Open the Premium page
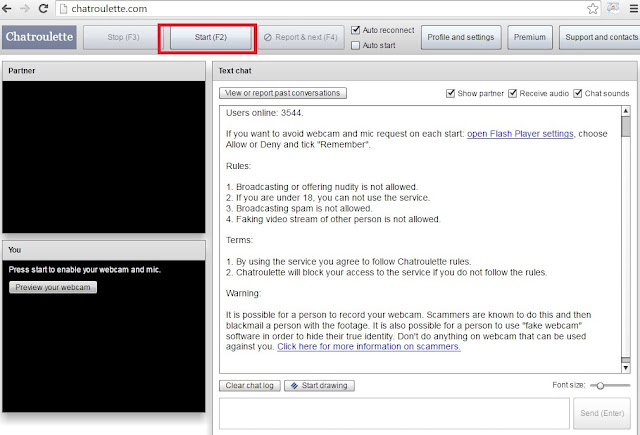 point(530,37)
